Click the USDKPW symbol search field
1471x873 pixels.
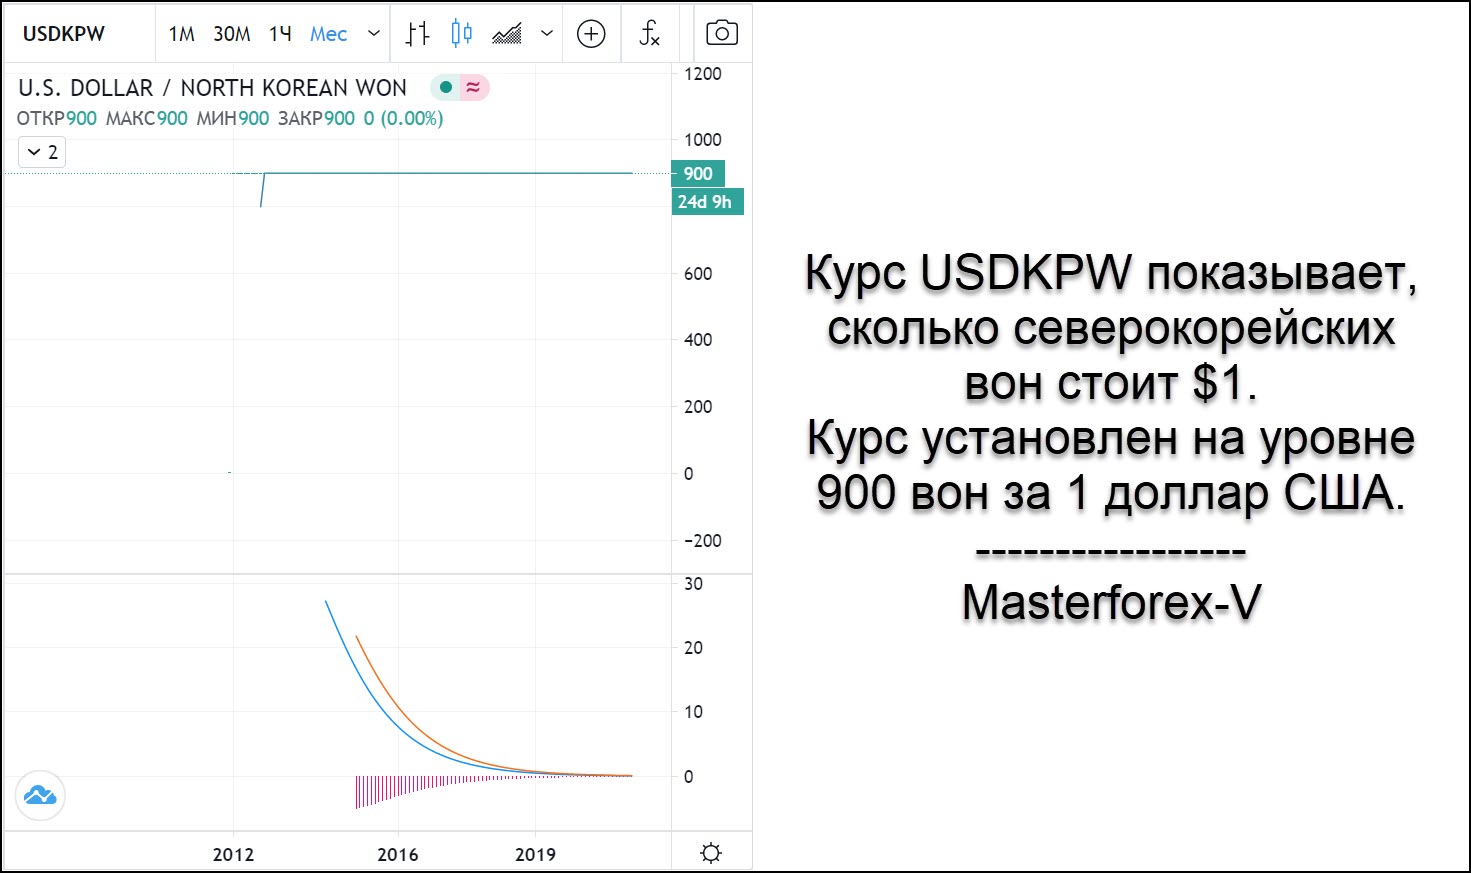pos(64,34)
